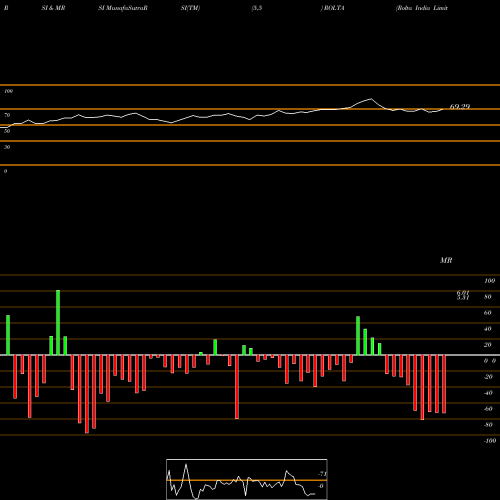Click the '100' label on MR axis
Screen dimensions: 500x500
[x=489, y=281]
